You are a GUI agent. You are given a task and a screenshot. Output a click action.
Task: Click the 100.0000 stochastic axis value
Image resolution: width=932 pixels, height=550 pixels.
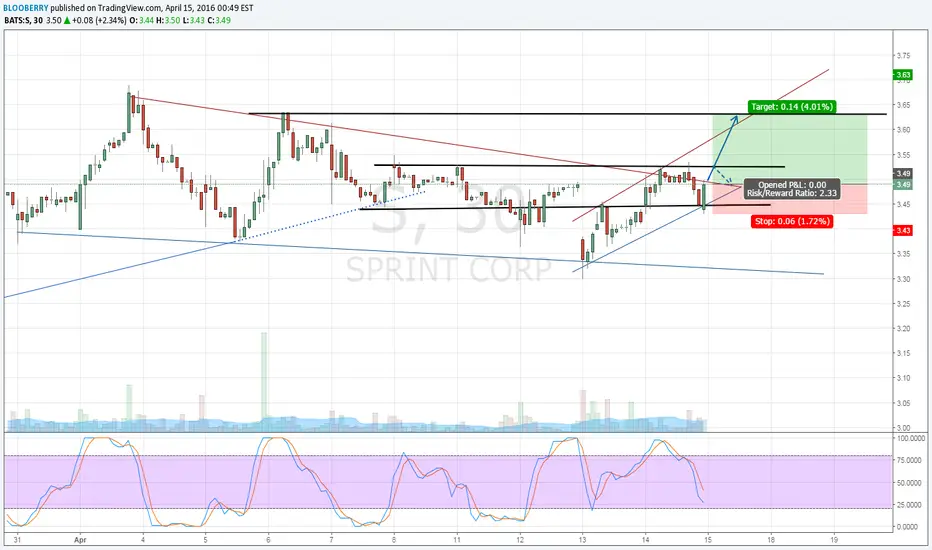[x=909, y=438]
